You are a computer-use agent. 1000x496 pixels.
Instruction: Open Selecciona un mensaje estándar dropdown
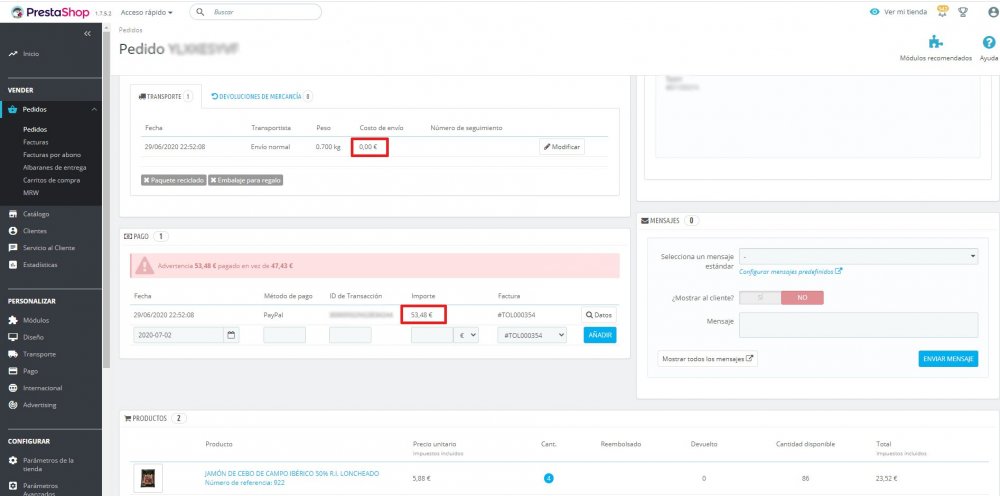coord(858,256)
